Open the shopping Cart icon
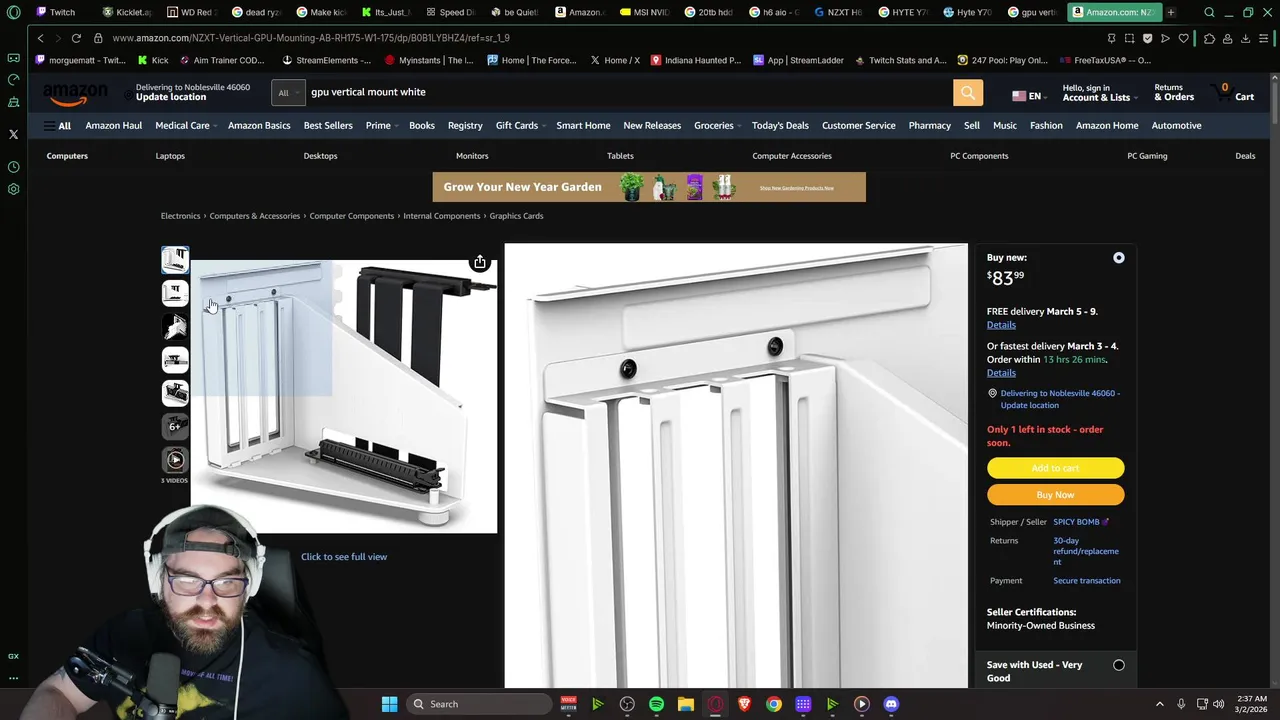 click(1234, 92)
